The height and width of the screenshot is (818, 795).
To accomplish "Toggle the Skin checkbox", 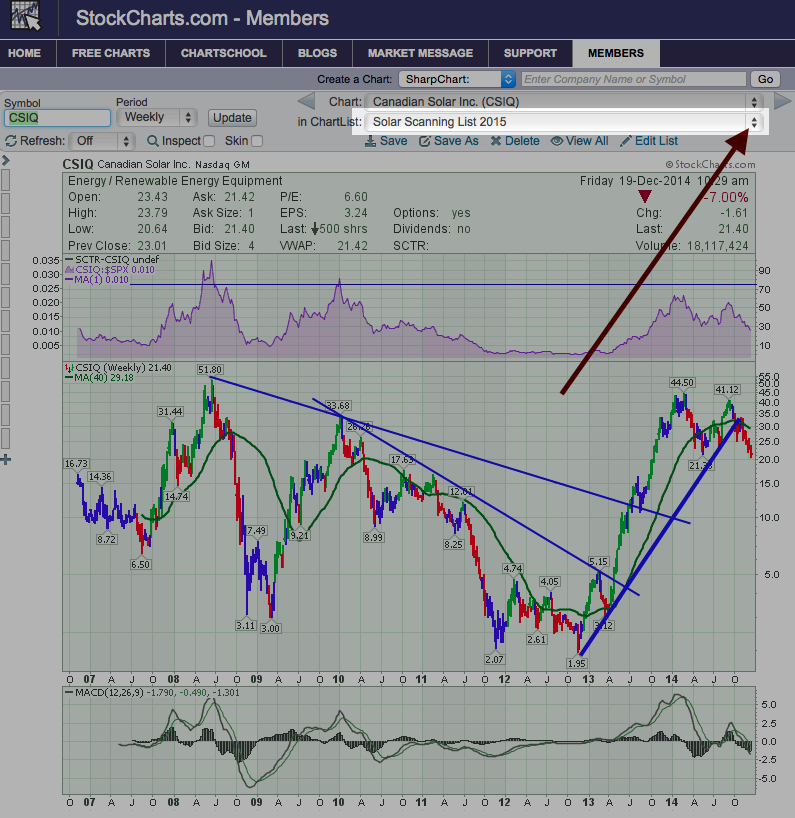I will click(257, 142).
